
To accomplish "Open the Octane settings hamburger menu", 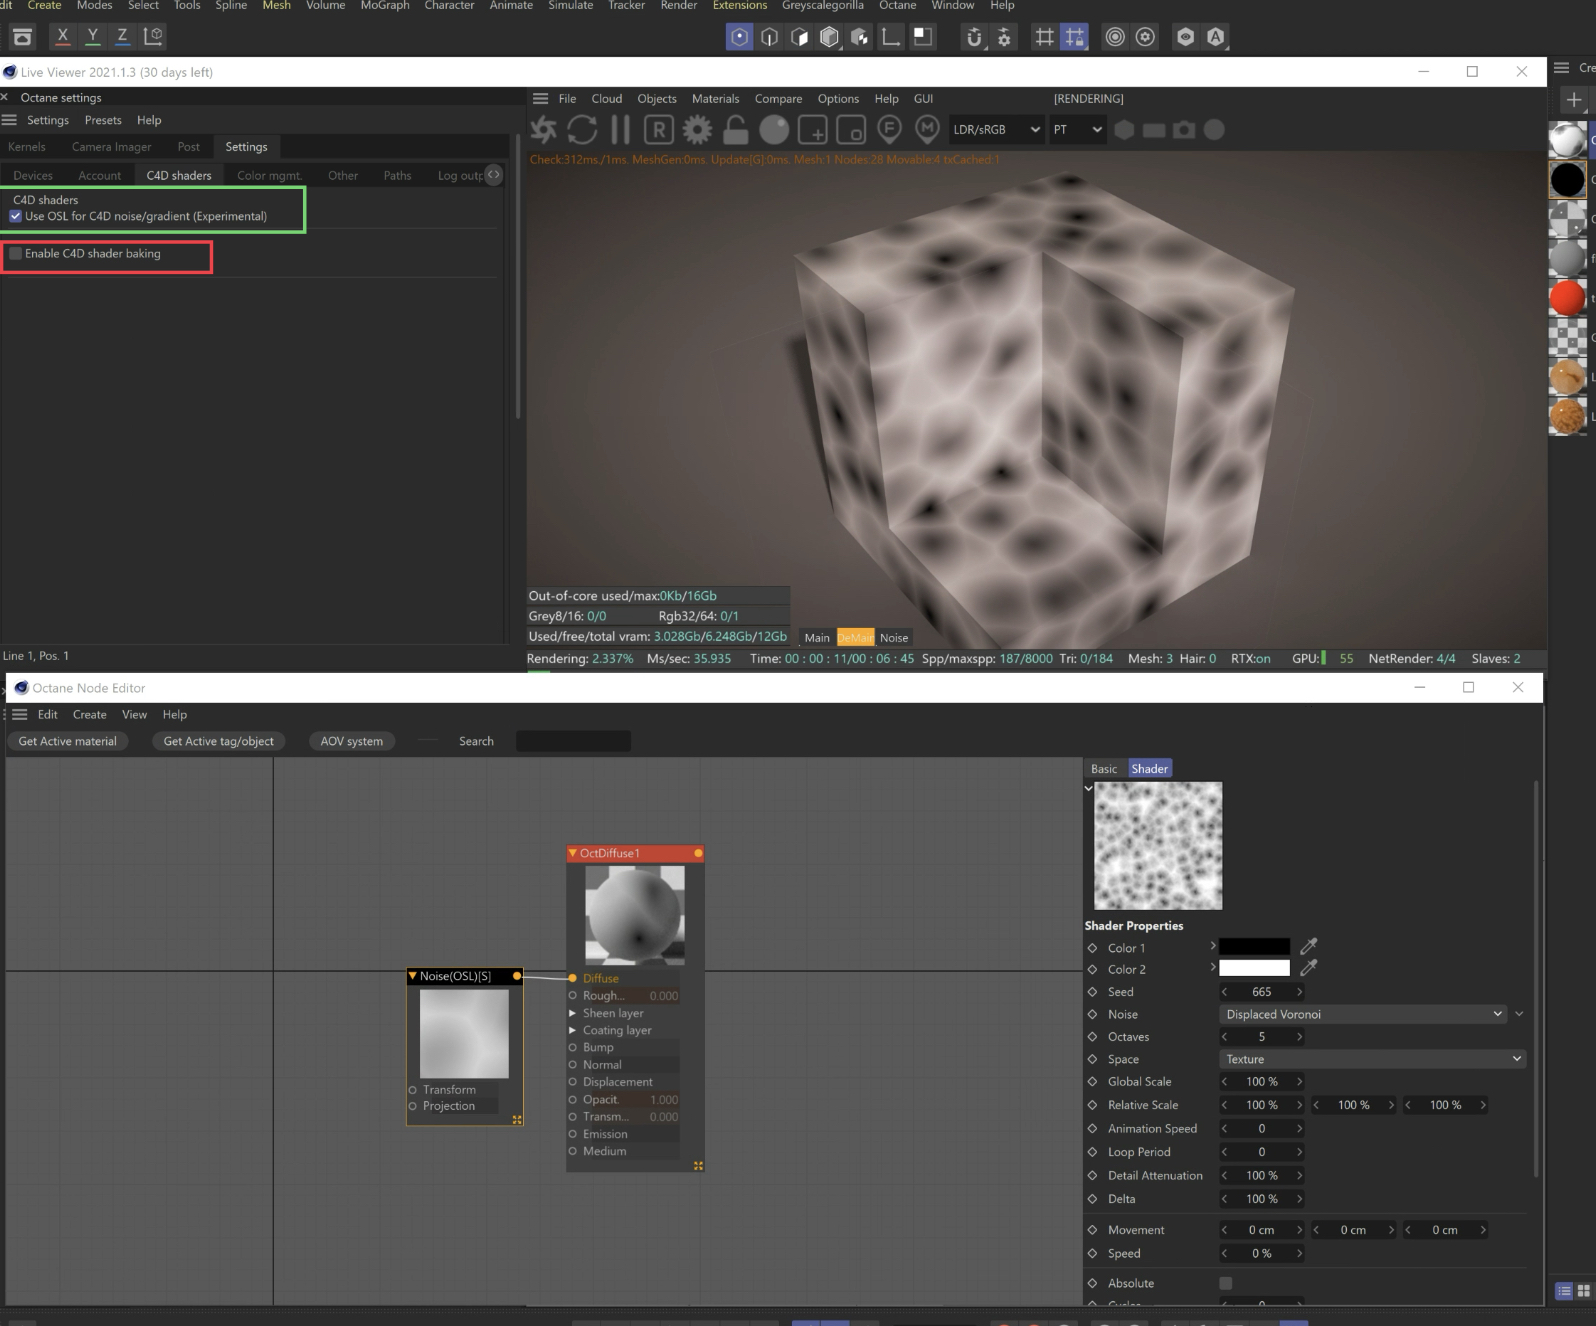I will (x=10, y=120).
